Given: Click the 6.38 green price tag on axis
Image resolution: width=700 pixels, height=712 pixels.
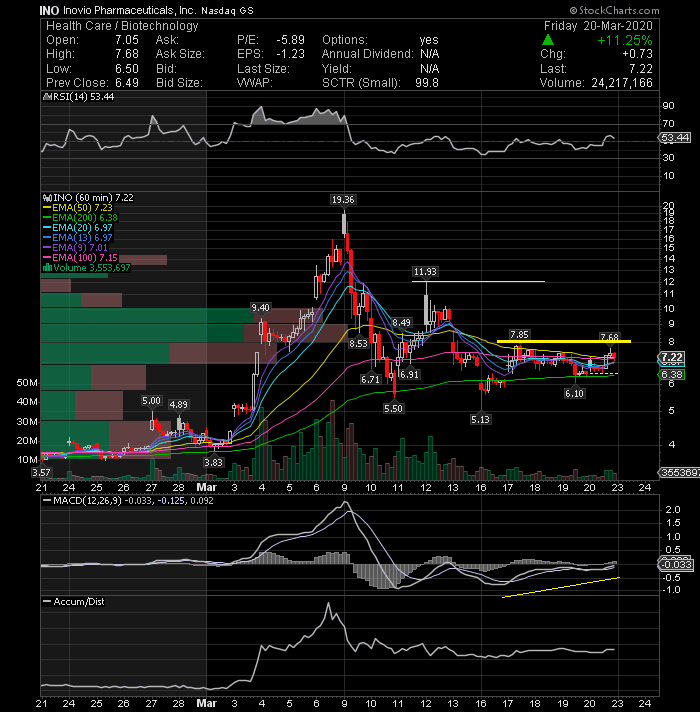Looking at the screenshot, I should [x=671, y=375].
